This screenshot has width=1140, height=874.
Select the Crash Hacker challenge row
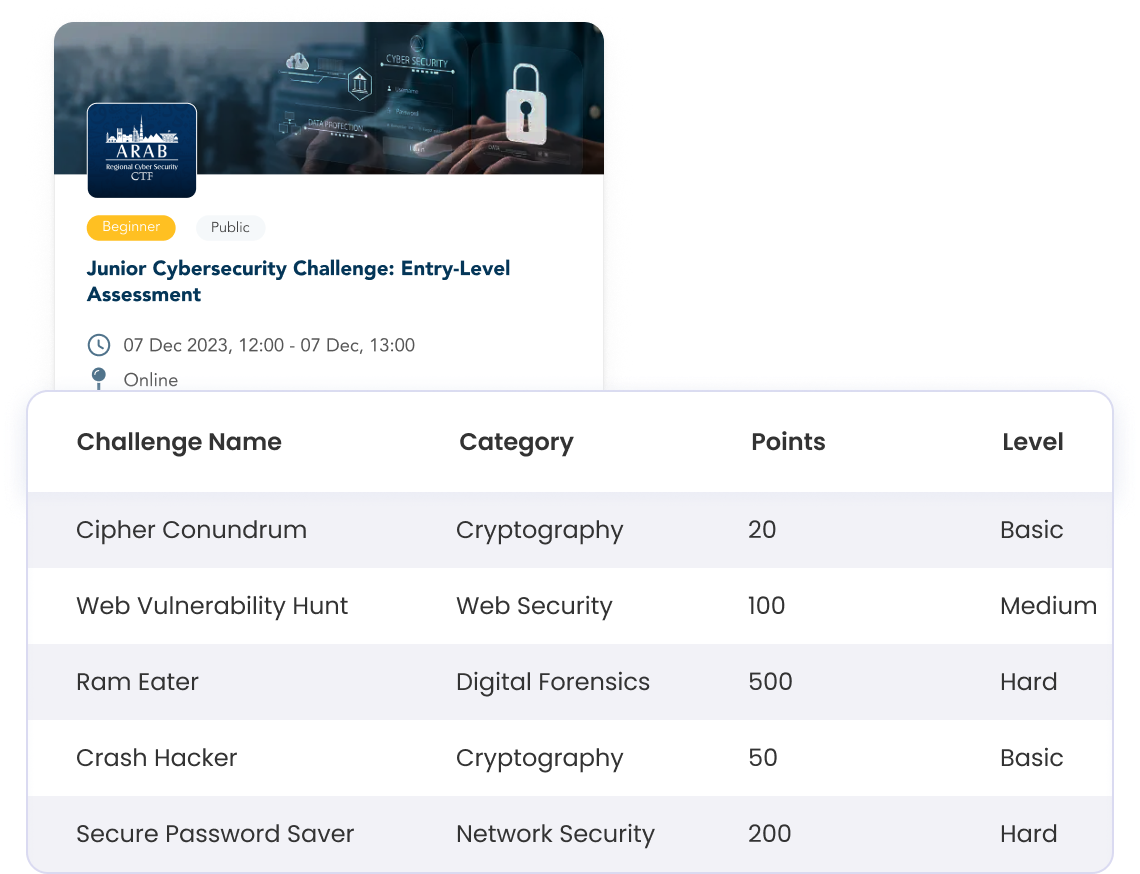tap(156, 758)
